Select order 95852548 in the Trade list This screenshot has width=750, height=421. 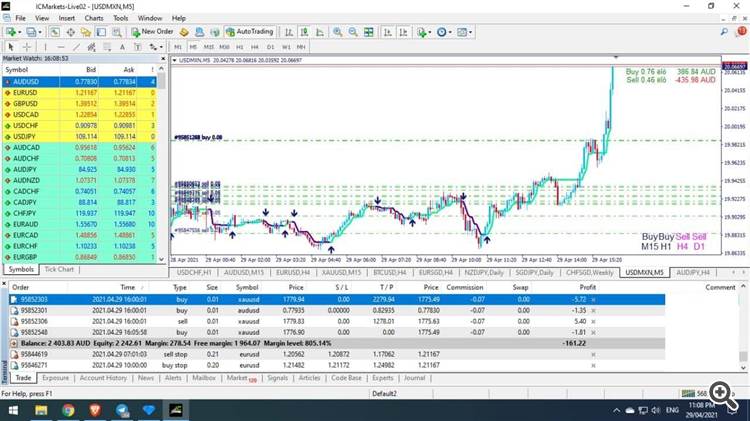pos(337,332)
